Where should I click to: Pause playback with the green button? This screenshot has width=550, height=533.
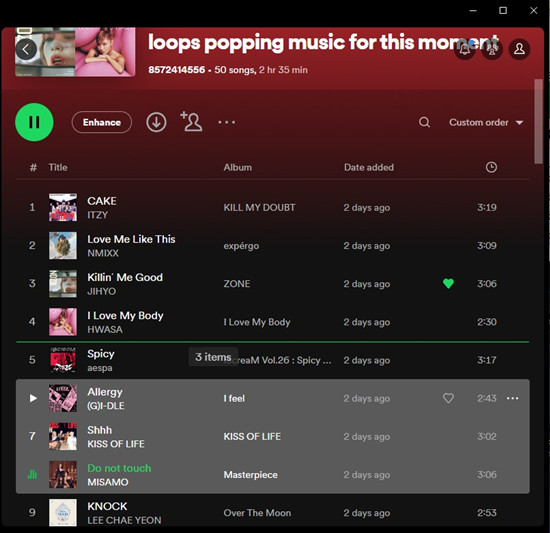[x=34, y=122]
